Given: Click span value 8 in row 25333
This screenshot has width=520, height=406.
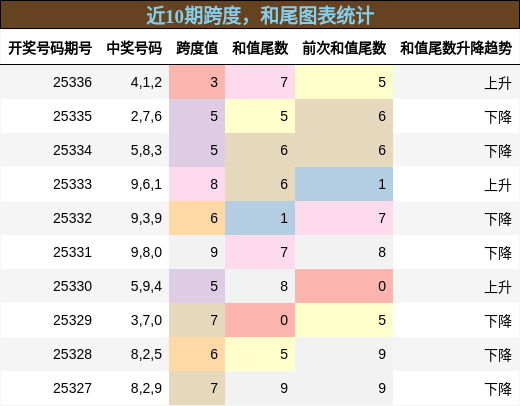Looking at the screenshot, I should [x=197, y=184].
